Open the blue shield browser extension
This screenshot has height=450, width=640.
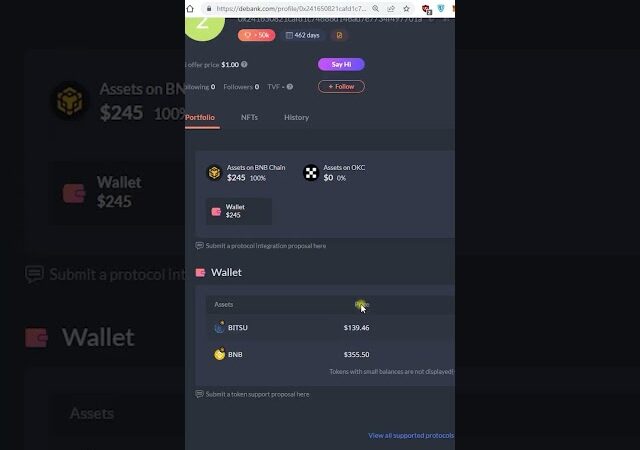point(441,9)
